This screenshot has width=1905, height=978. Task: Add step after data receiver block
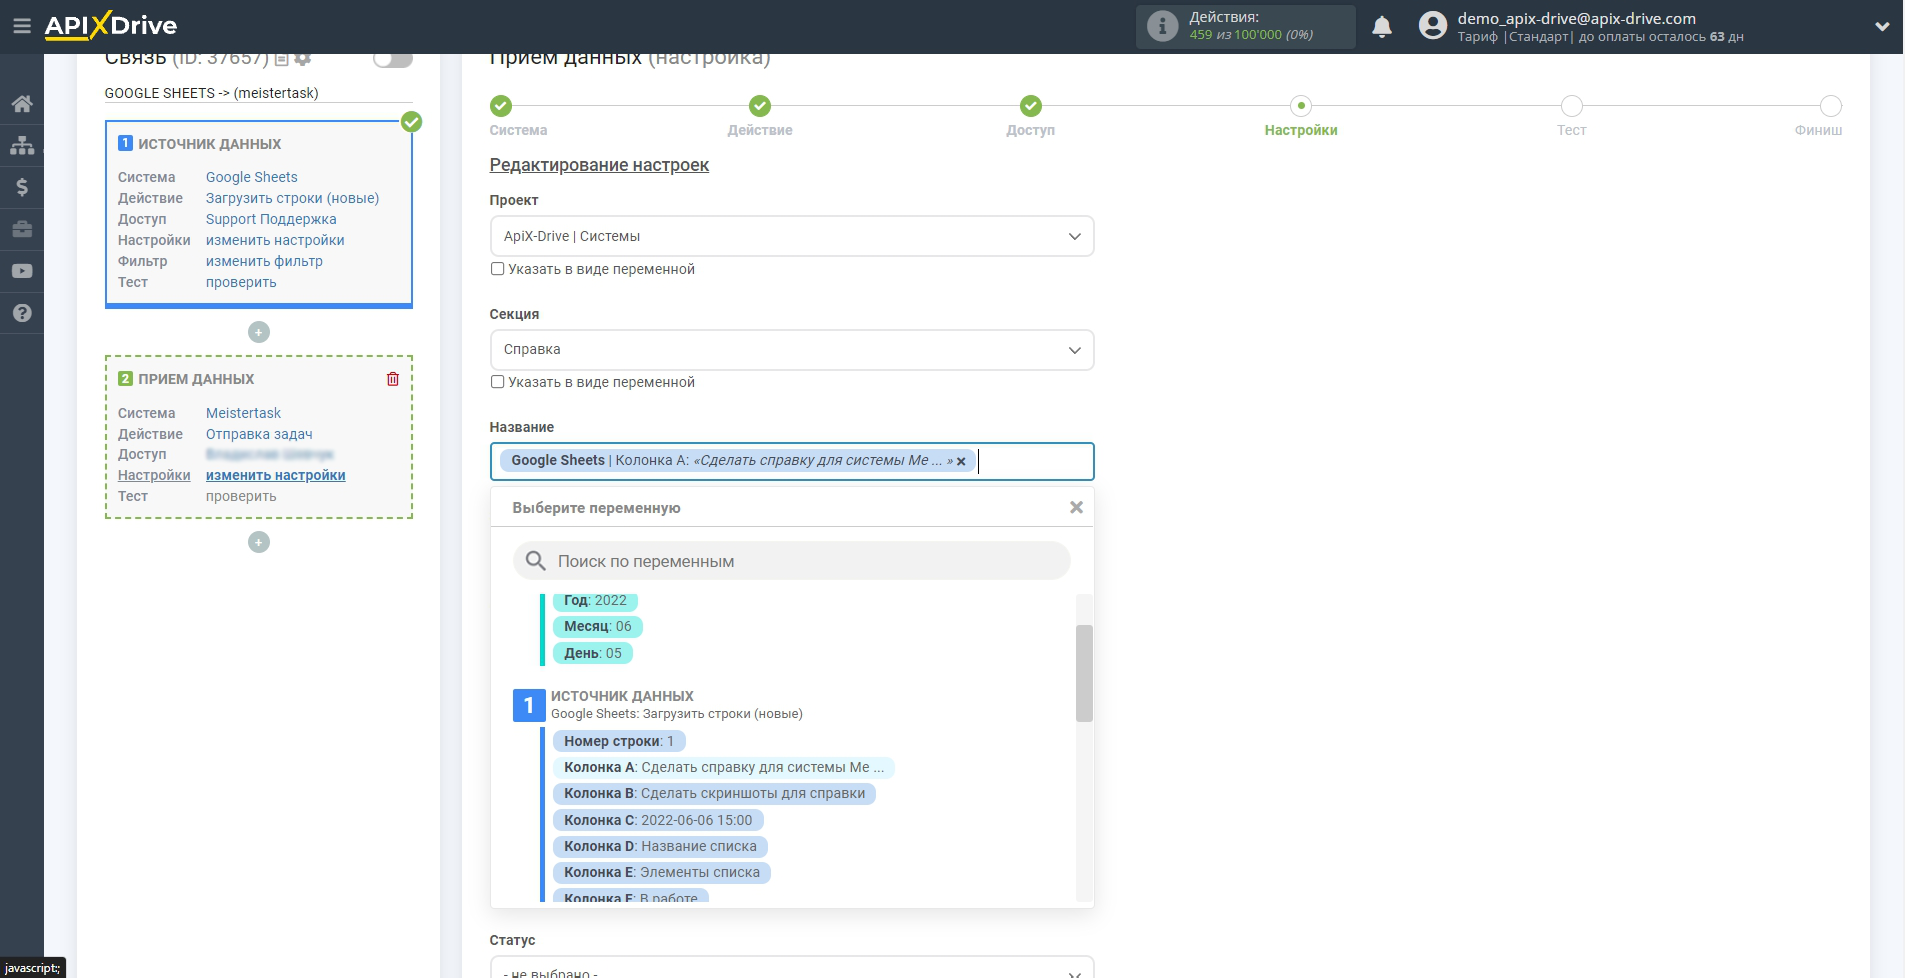click(259, 542)
